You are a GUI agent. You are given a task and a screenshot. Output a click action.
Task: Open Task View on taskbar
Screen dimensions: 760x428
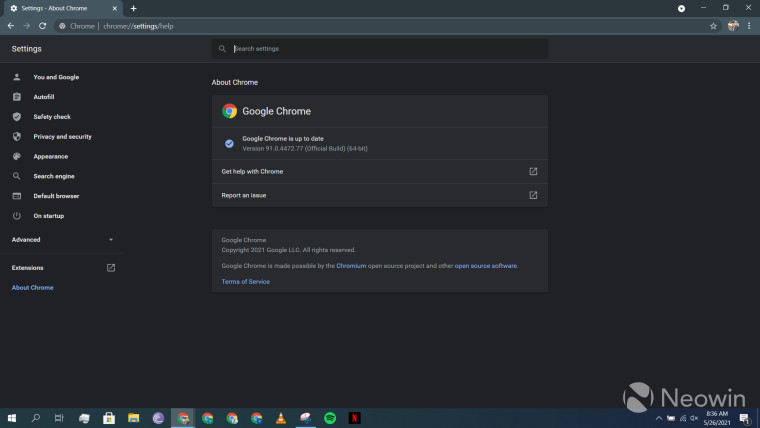(59, 418)
